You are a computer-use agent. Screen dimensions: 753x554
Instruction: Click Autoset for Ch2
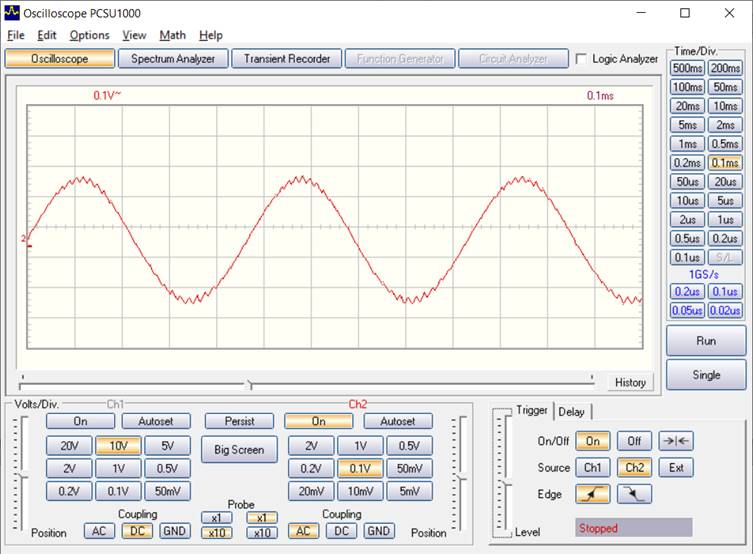click(397, 421)
